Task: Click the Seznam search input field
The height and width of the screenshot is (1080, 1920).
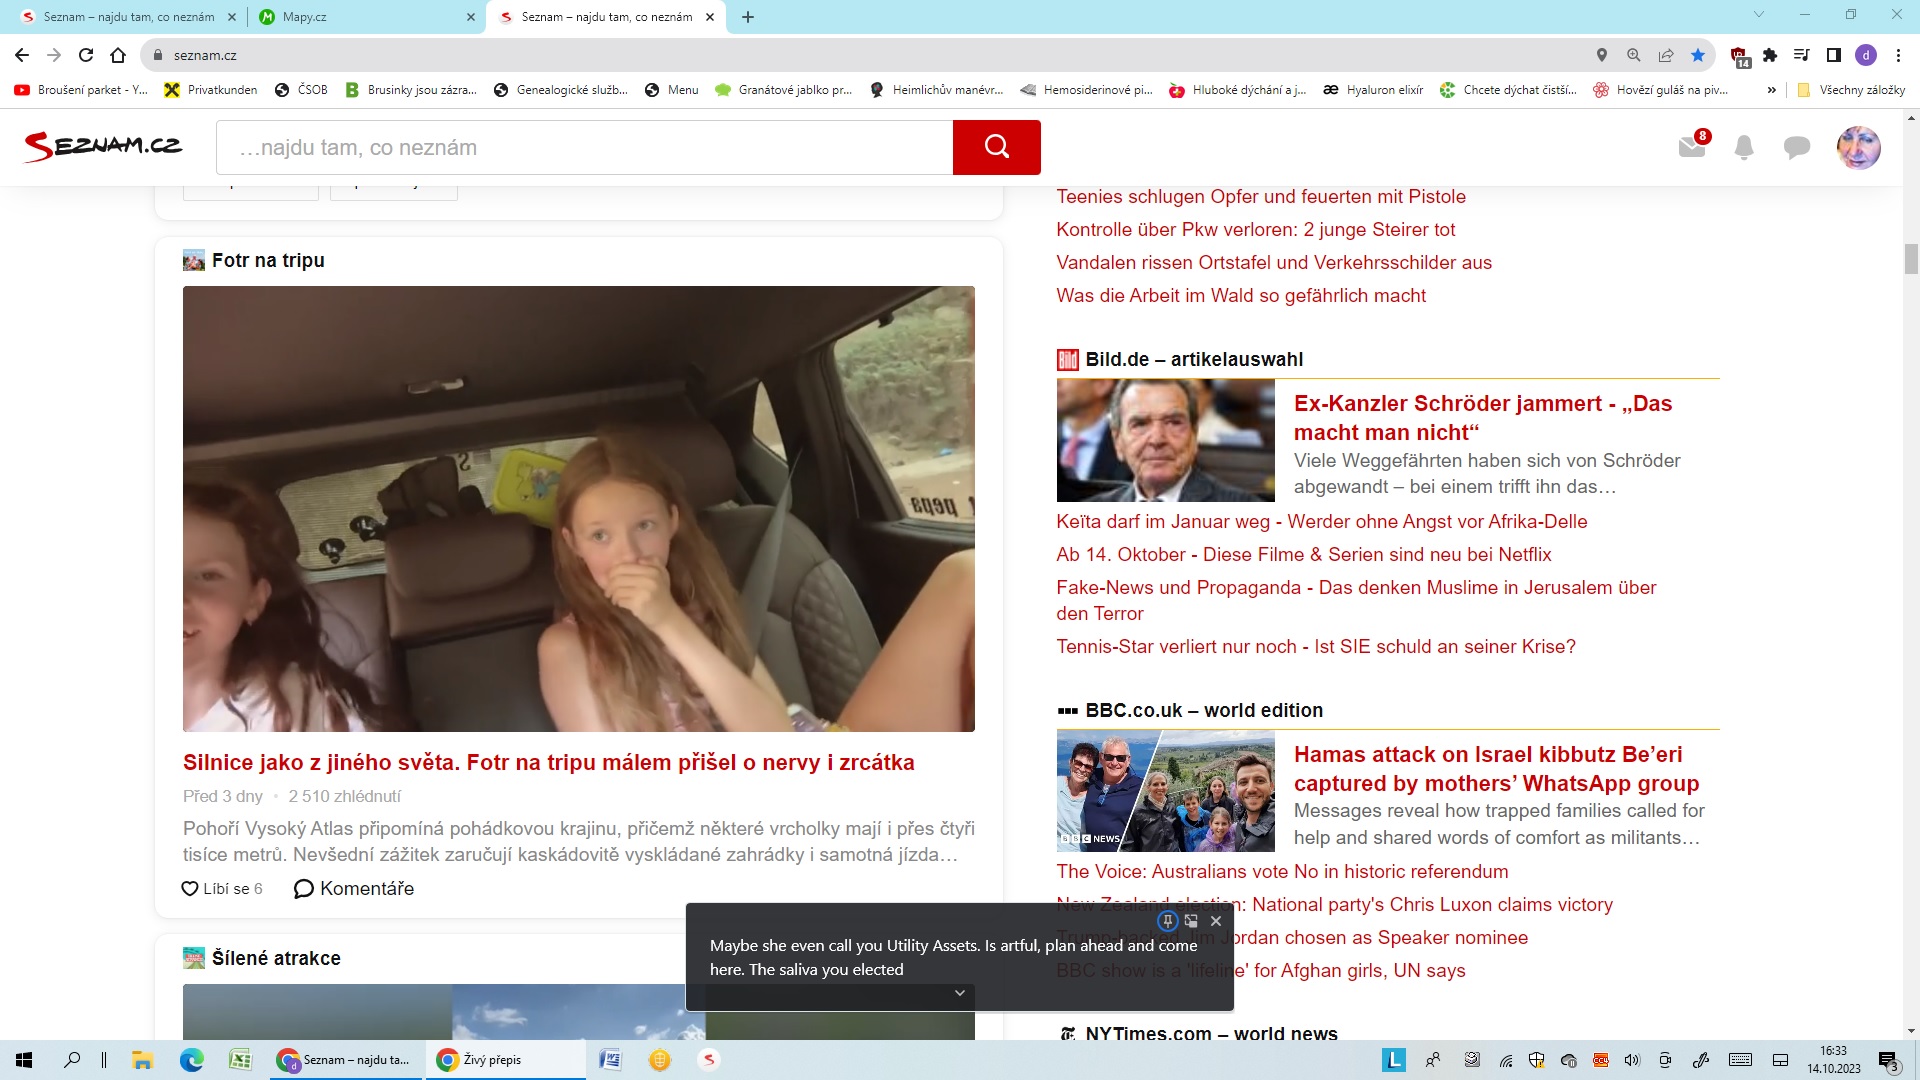Action: click(x=584, y=147)
